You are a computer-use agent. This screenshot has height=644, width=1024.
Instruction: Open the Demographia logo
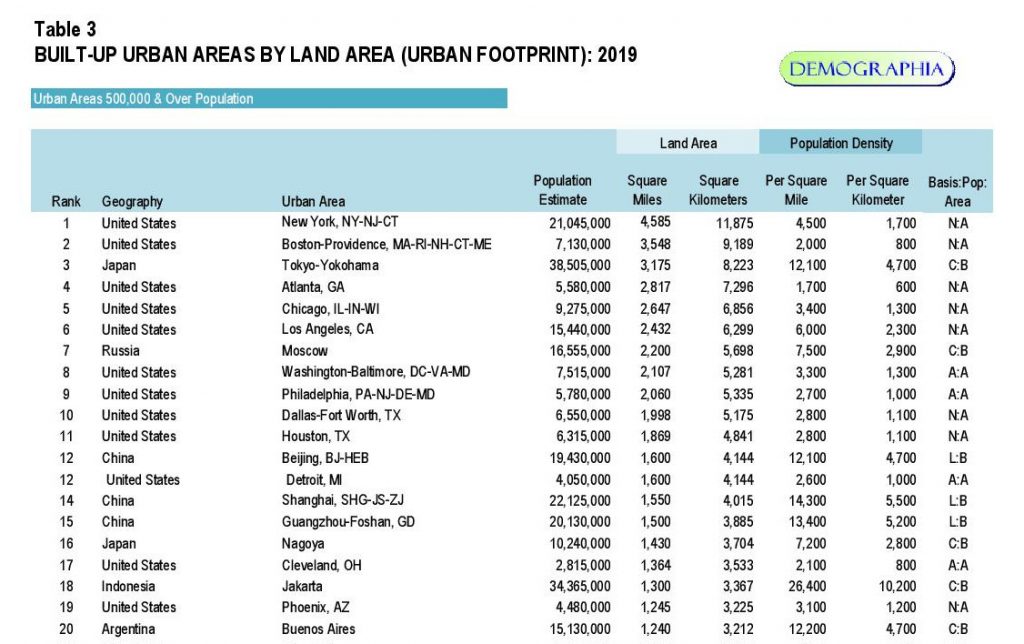point(866,67)
